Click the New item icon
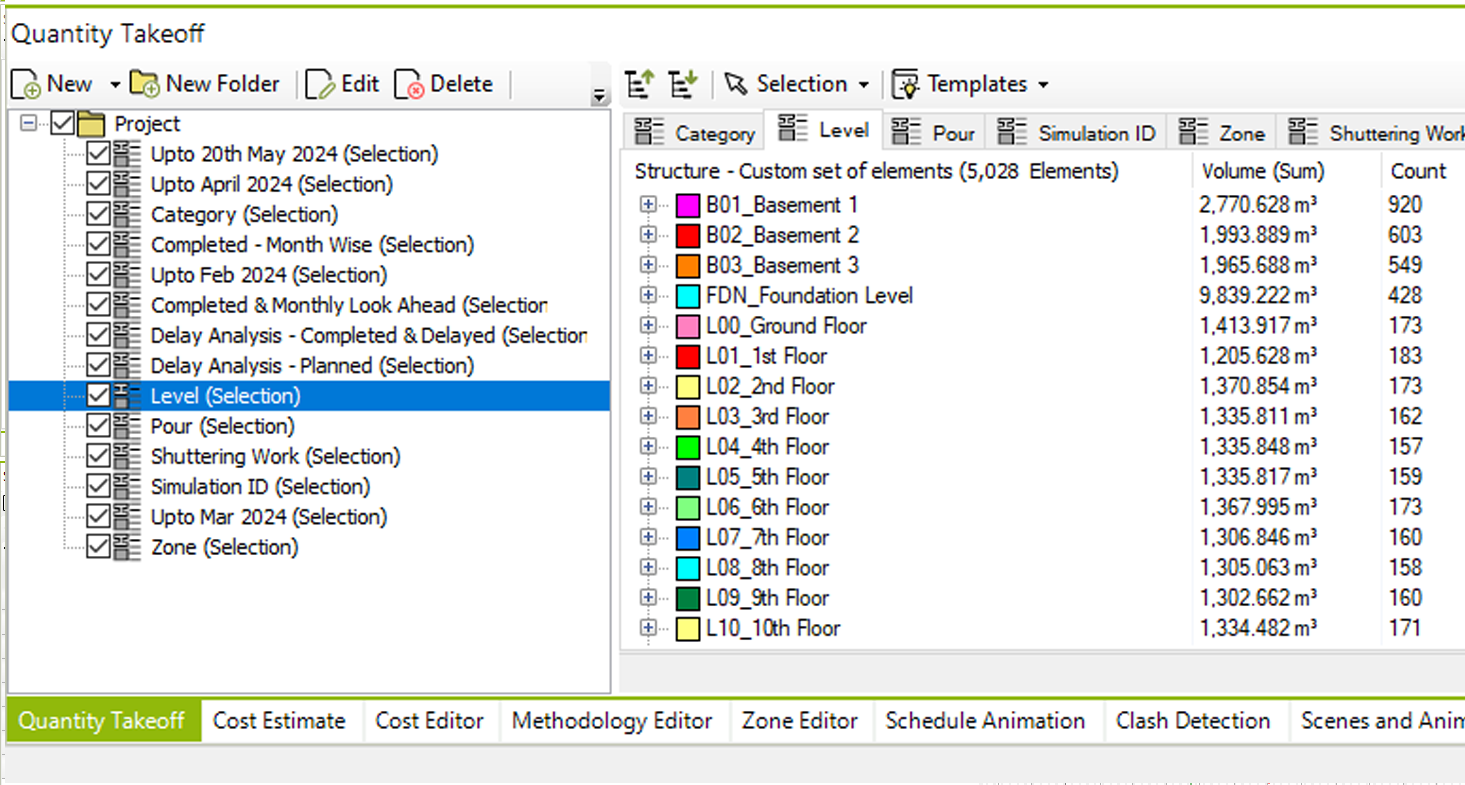This screenshot has height=785, width=1465. click(x=26, y=85)
